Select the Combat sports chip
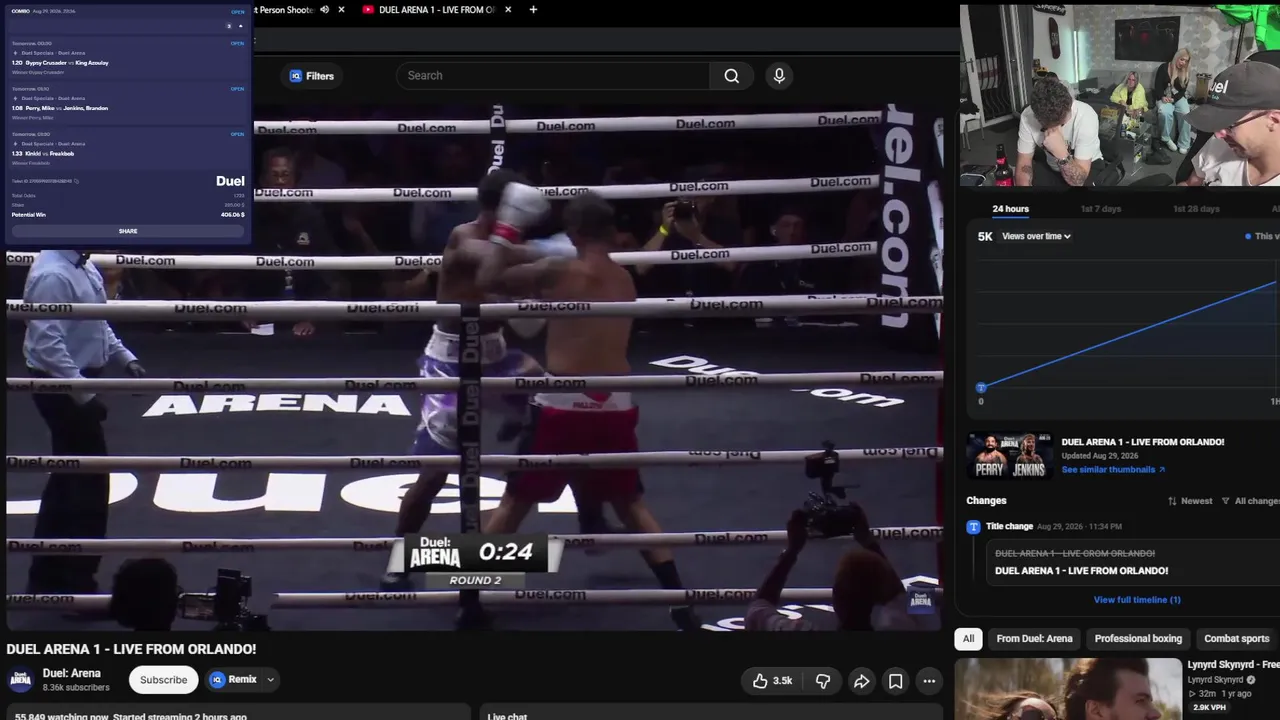Image resolution: width=1280 pixels, height=720 pixels. (1236, 639)
